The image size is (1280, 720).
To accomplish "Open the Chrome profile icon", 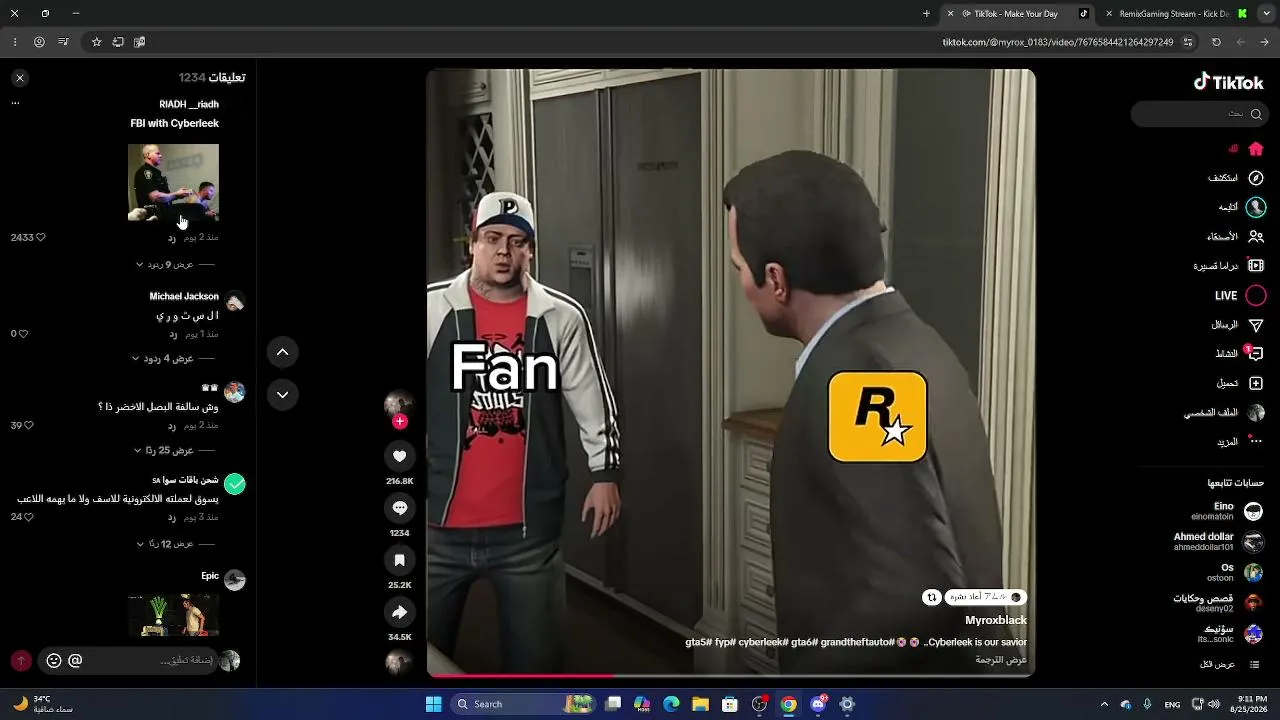I will point(39,42).
